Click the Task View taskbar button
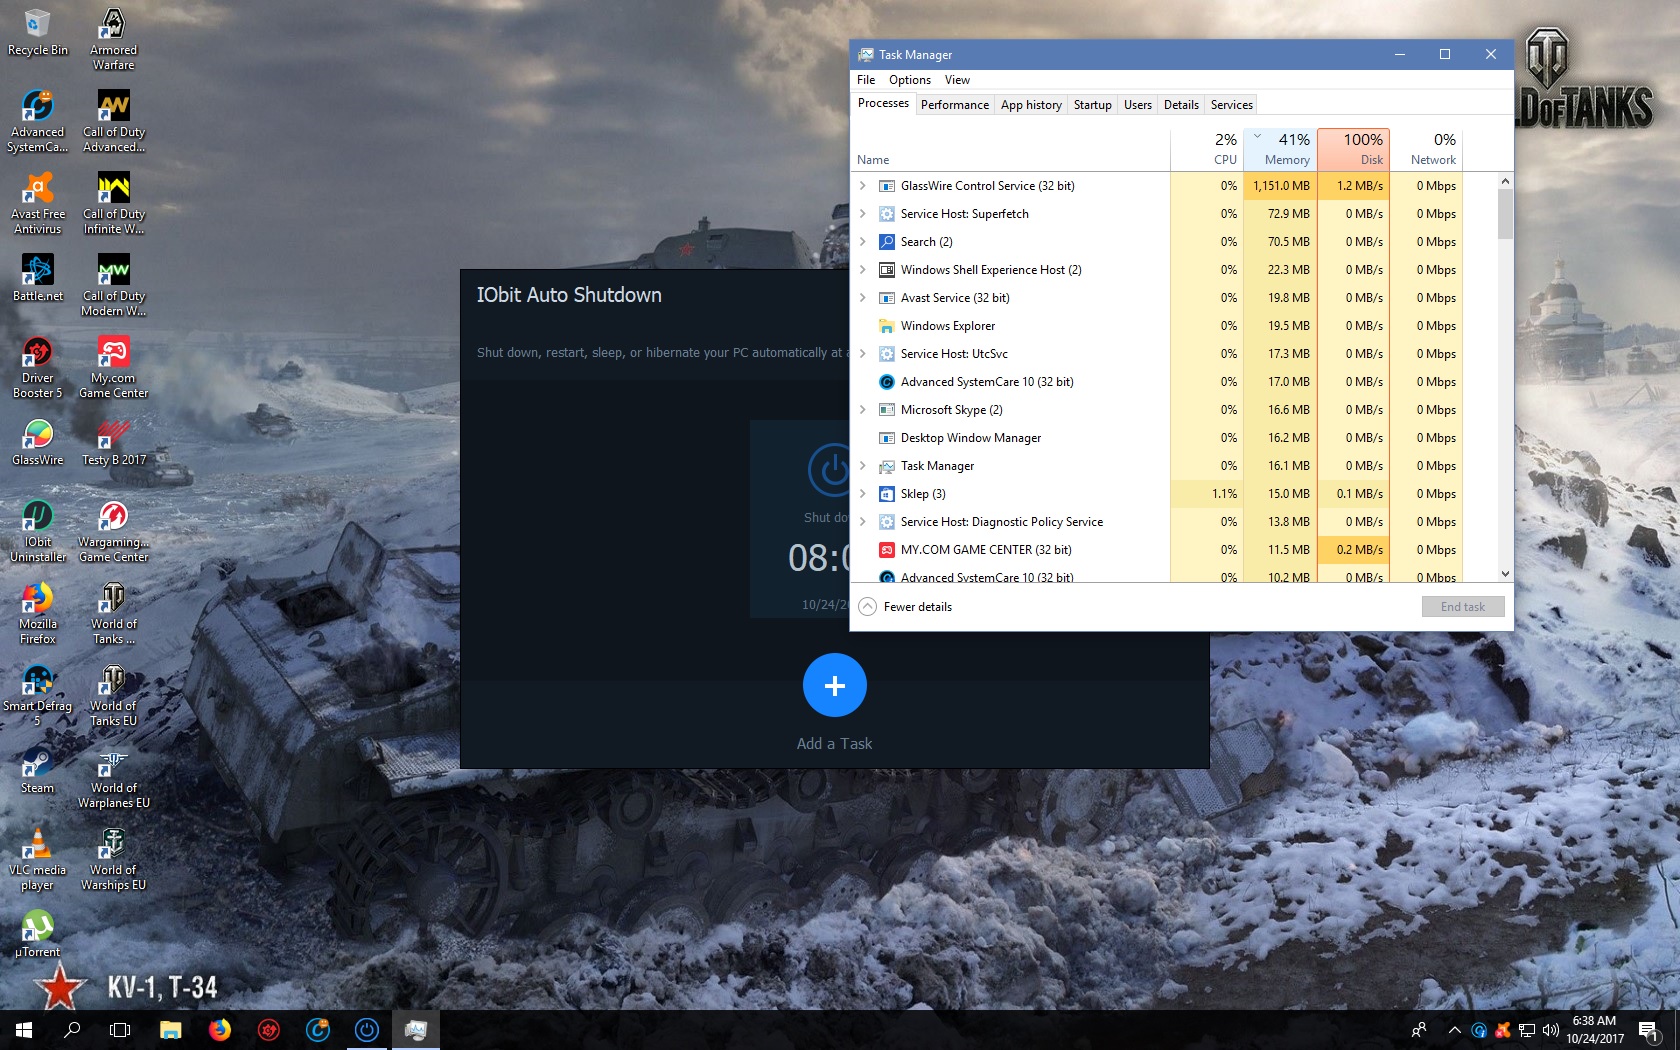 click(120, 1030)
